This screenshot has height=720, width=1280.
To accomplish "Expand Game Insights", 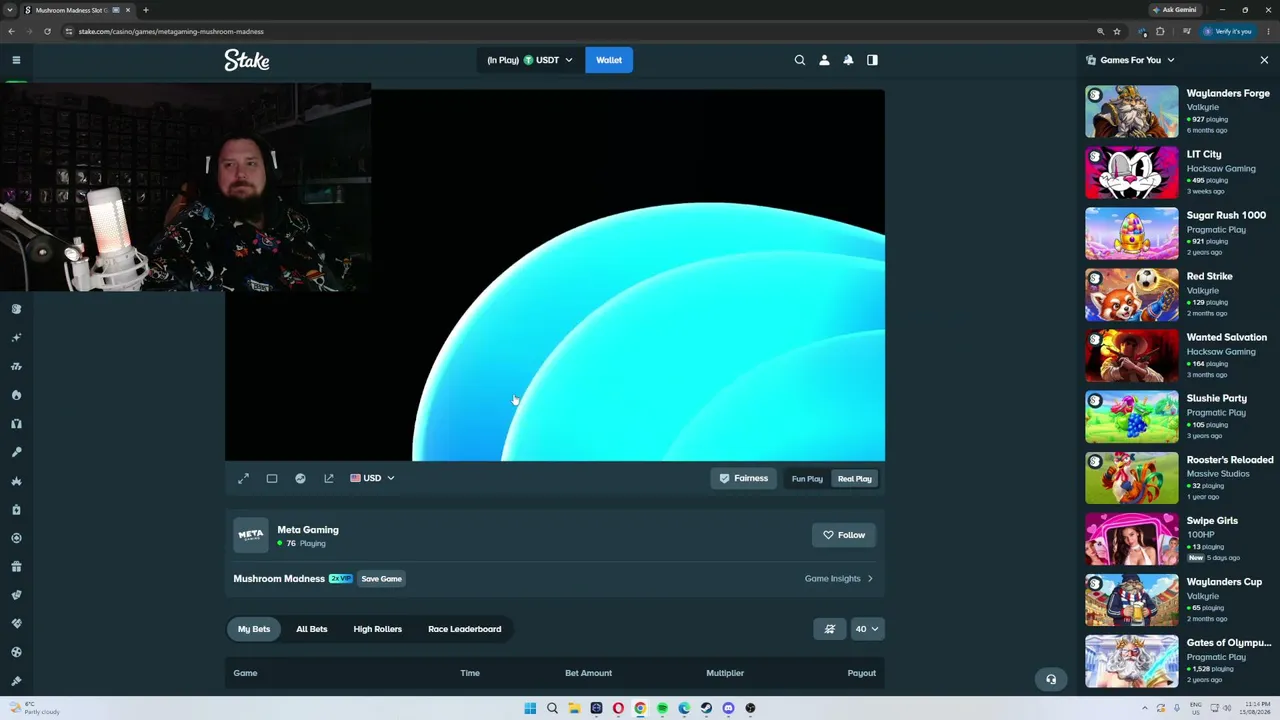I will [839, 579].
